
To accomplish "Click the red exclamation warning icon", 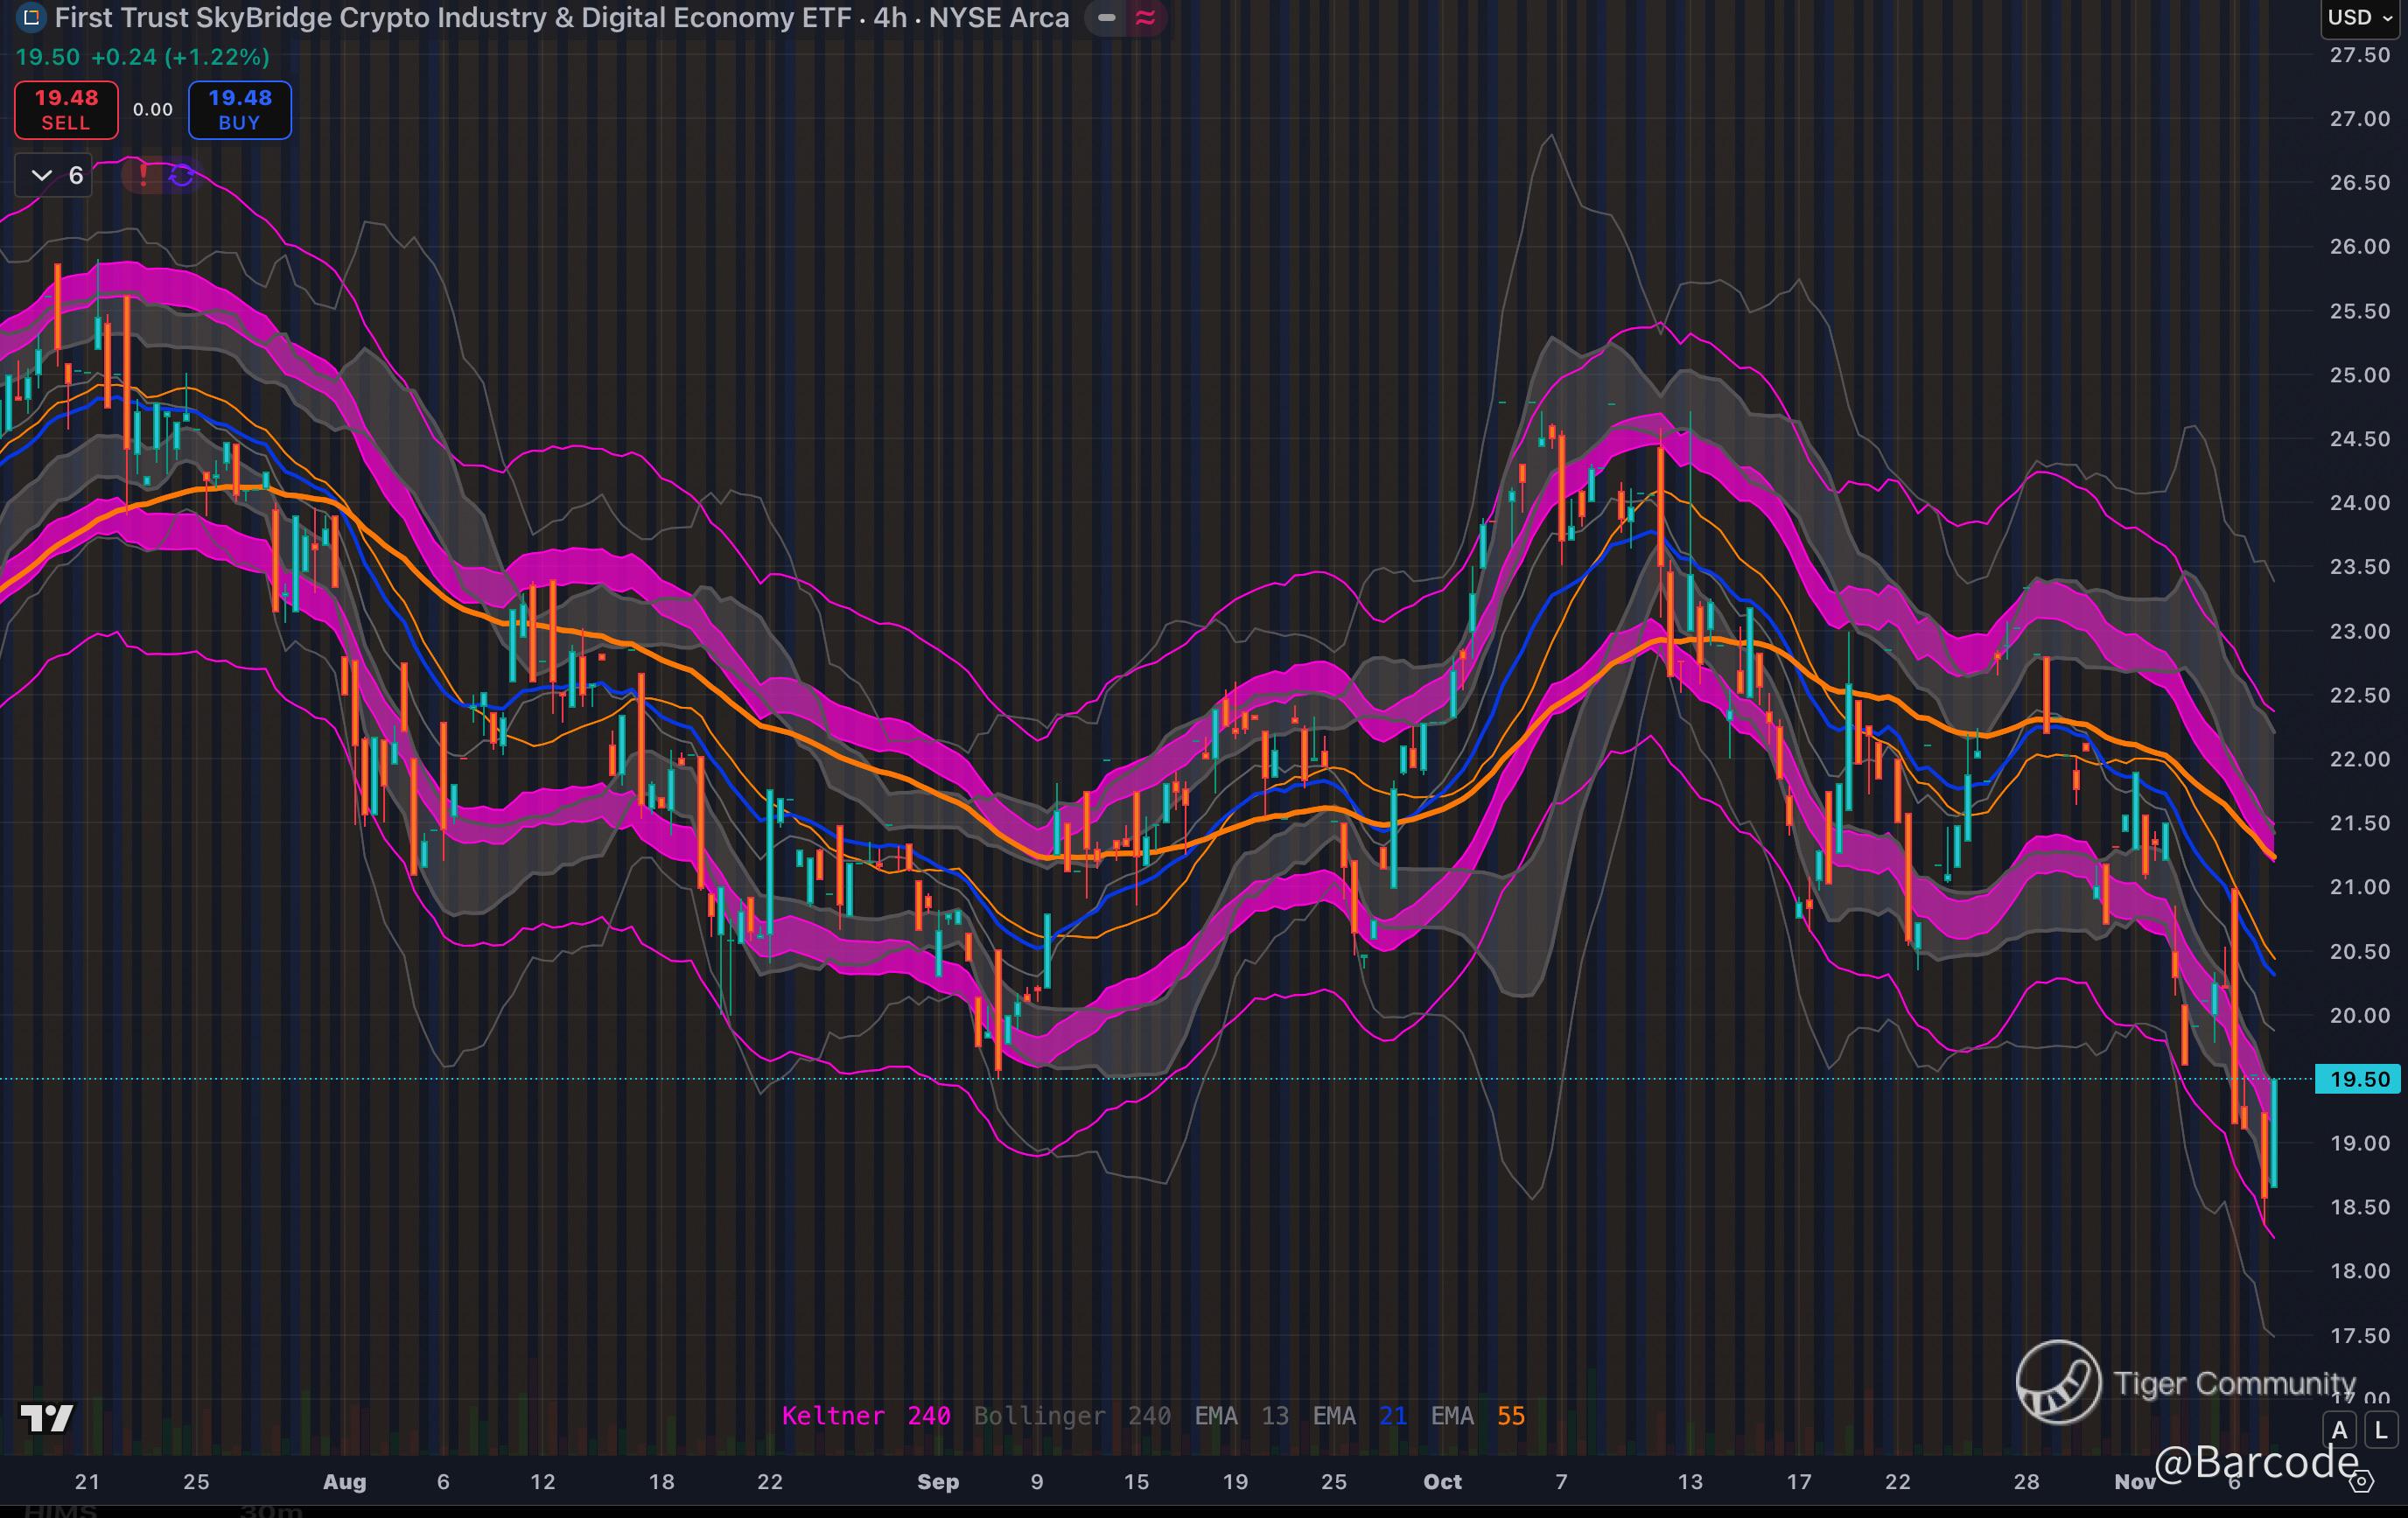I will [x=143, y=176].
